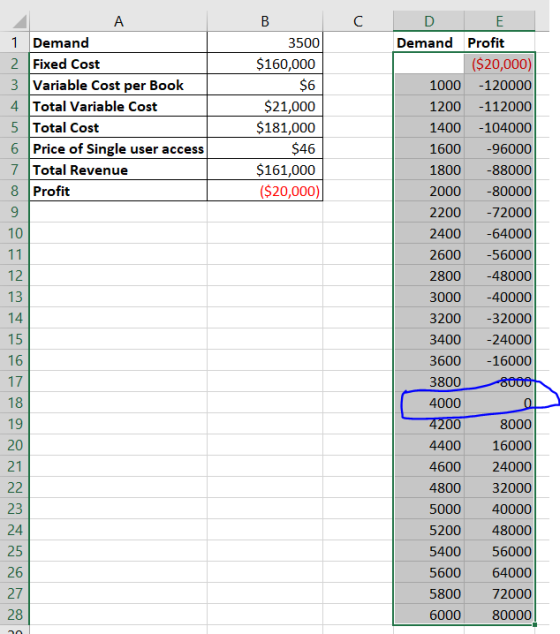Viewport: 560px width, 634px height.
Task: Click demand value 5000
Action: 429,509
